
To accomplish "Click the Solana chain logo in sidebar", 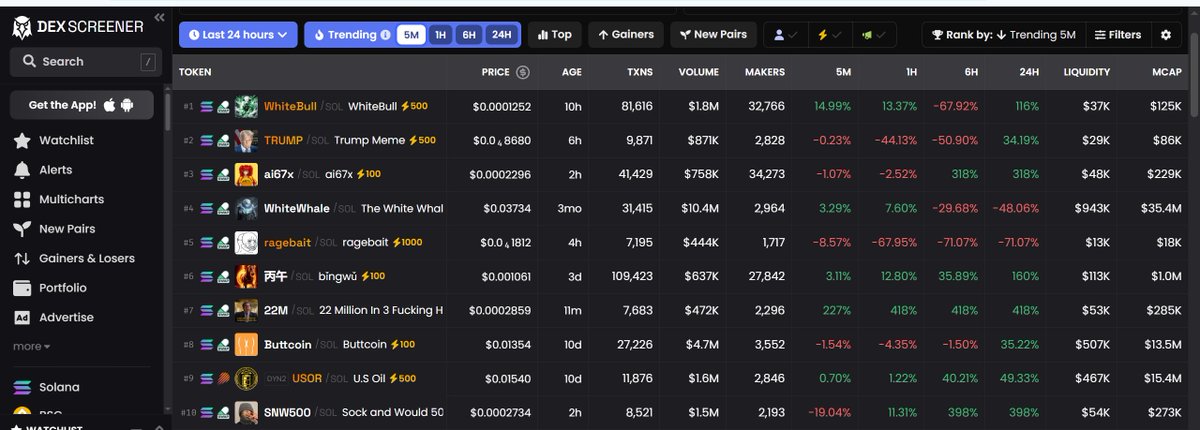I will (22, 387).
